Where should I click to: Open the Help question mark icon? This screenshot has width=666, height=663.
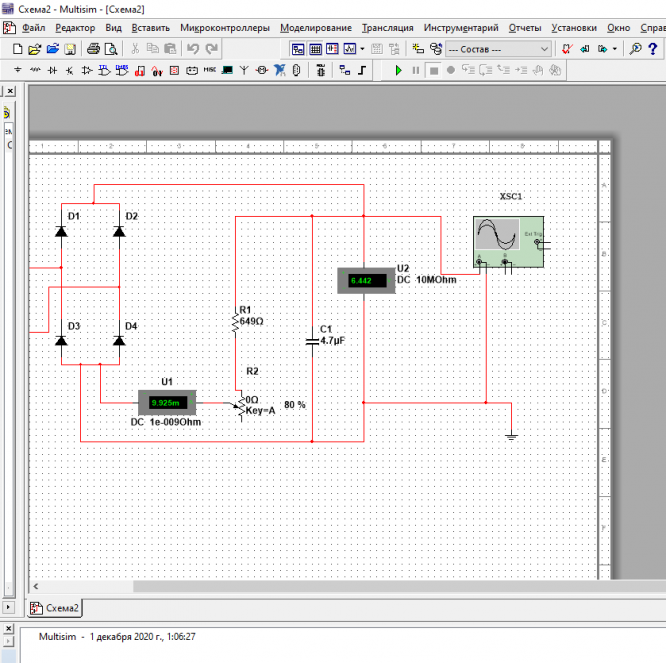[x=652, y=48]
